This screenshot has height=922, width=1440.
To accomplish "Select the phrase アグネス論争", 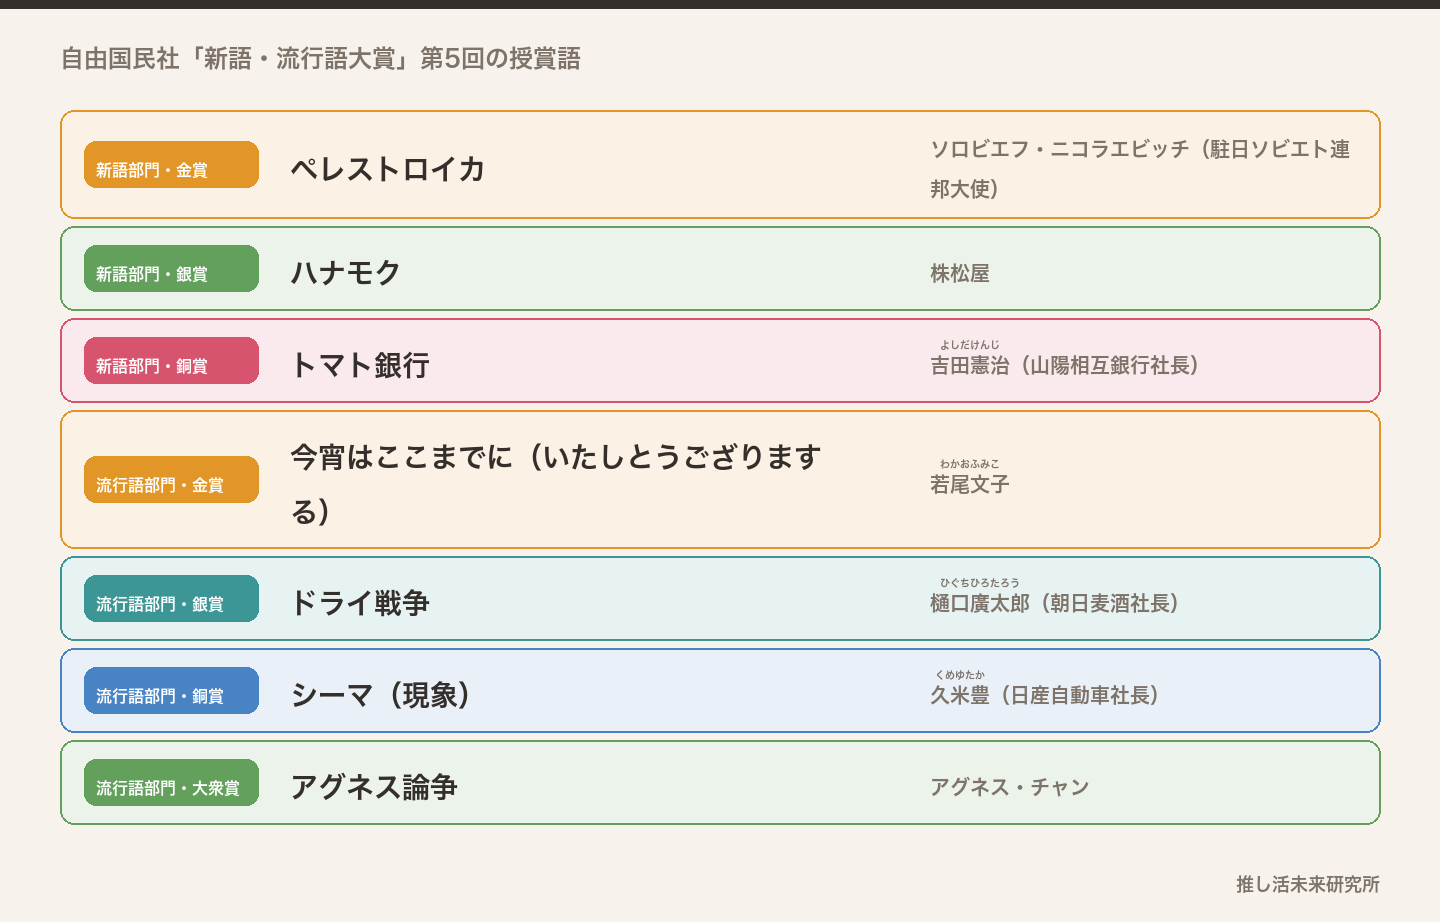I will click(374, 787).
